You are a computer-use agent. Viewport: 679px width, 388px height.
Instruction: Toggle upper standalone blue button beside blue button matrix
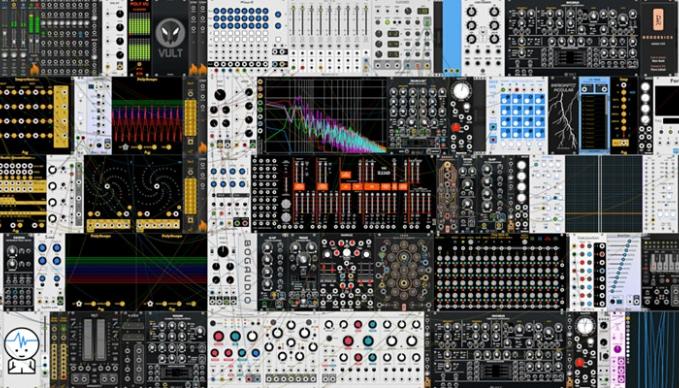(278, 14)
